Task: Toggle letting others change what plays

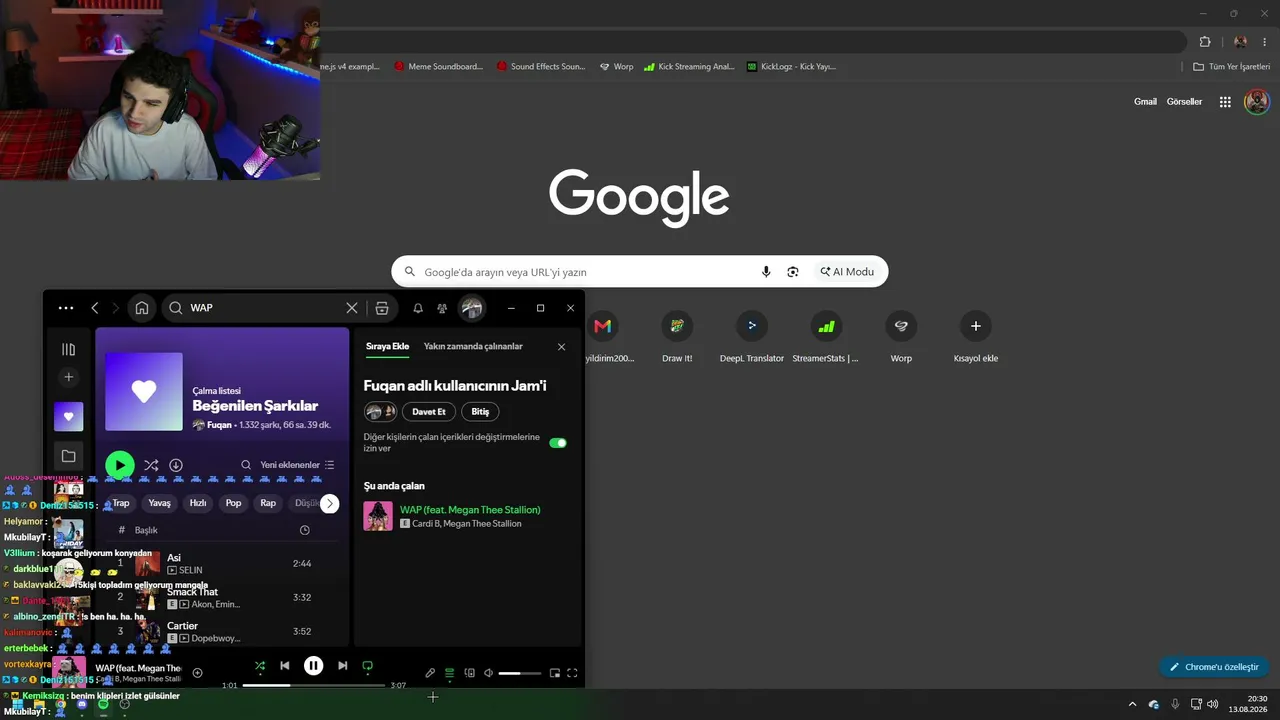Action: click(x=558, y=443)
